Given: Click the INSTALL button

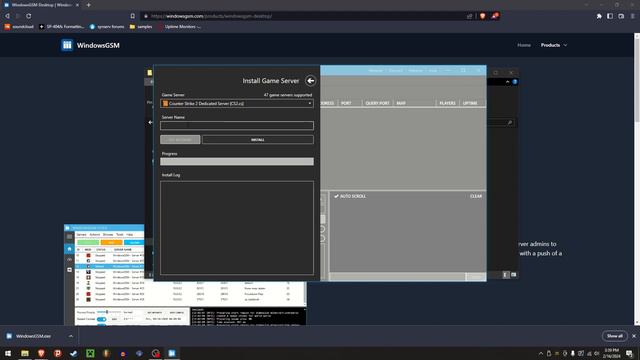Looking at the screenshot, I should [258, 140].
